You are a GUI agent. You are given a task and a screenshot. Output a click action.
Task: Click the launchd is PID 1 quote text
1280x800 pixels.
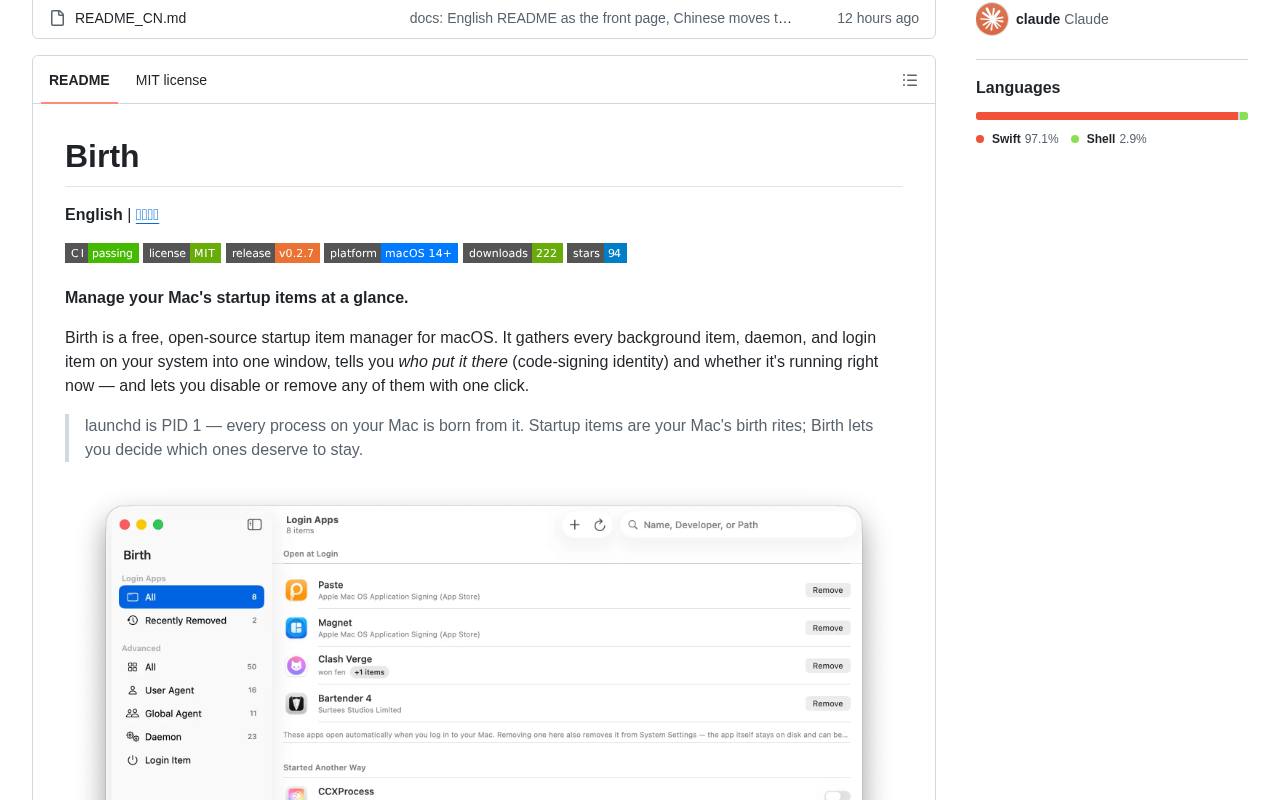pyautogui.click(x=479, y=438)
